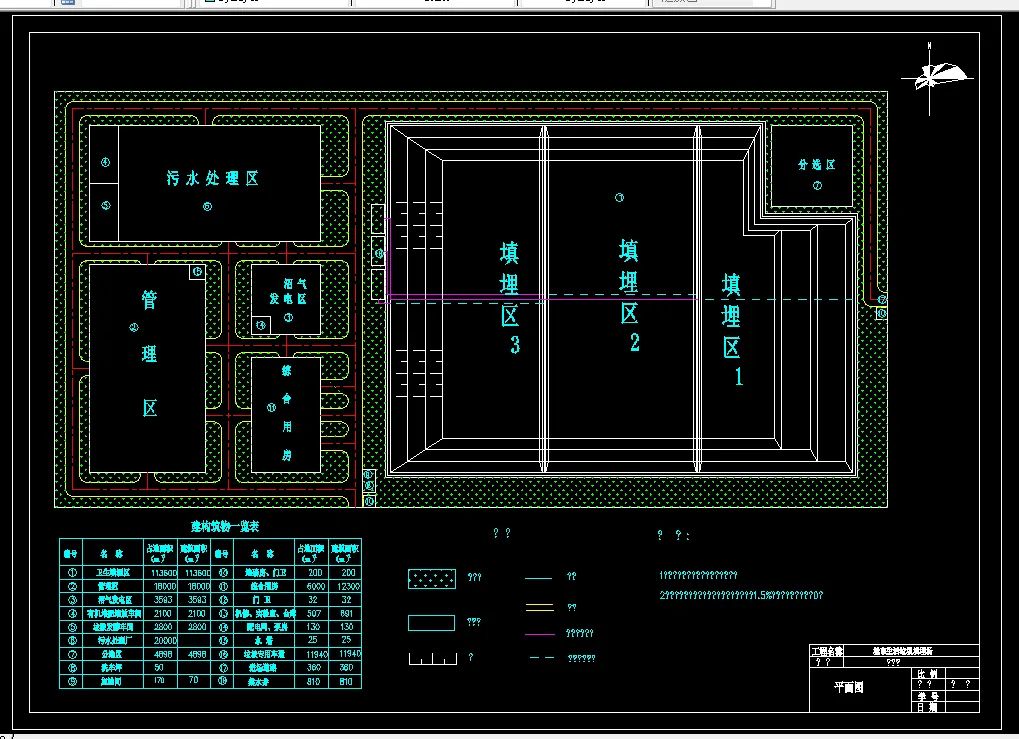This screenshot has height=739, width=1019.
Task: Select the 污水处理区 label in the drawing
Action: (x=213, y=178)
